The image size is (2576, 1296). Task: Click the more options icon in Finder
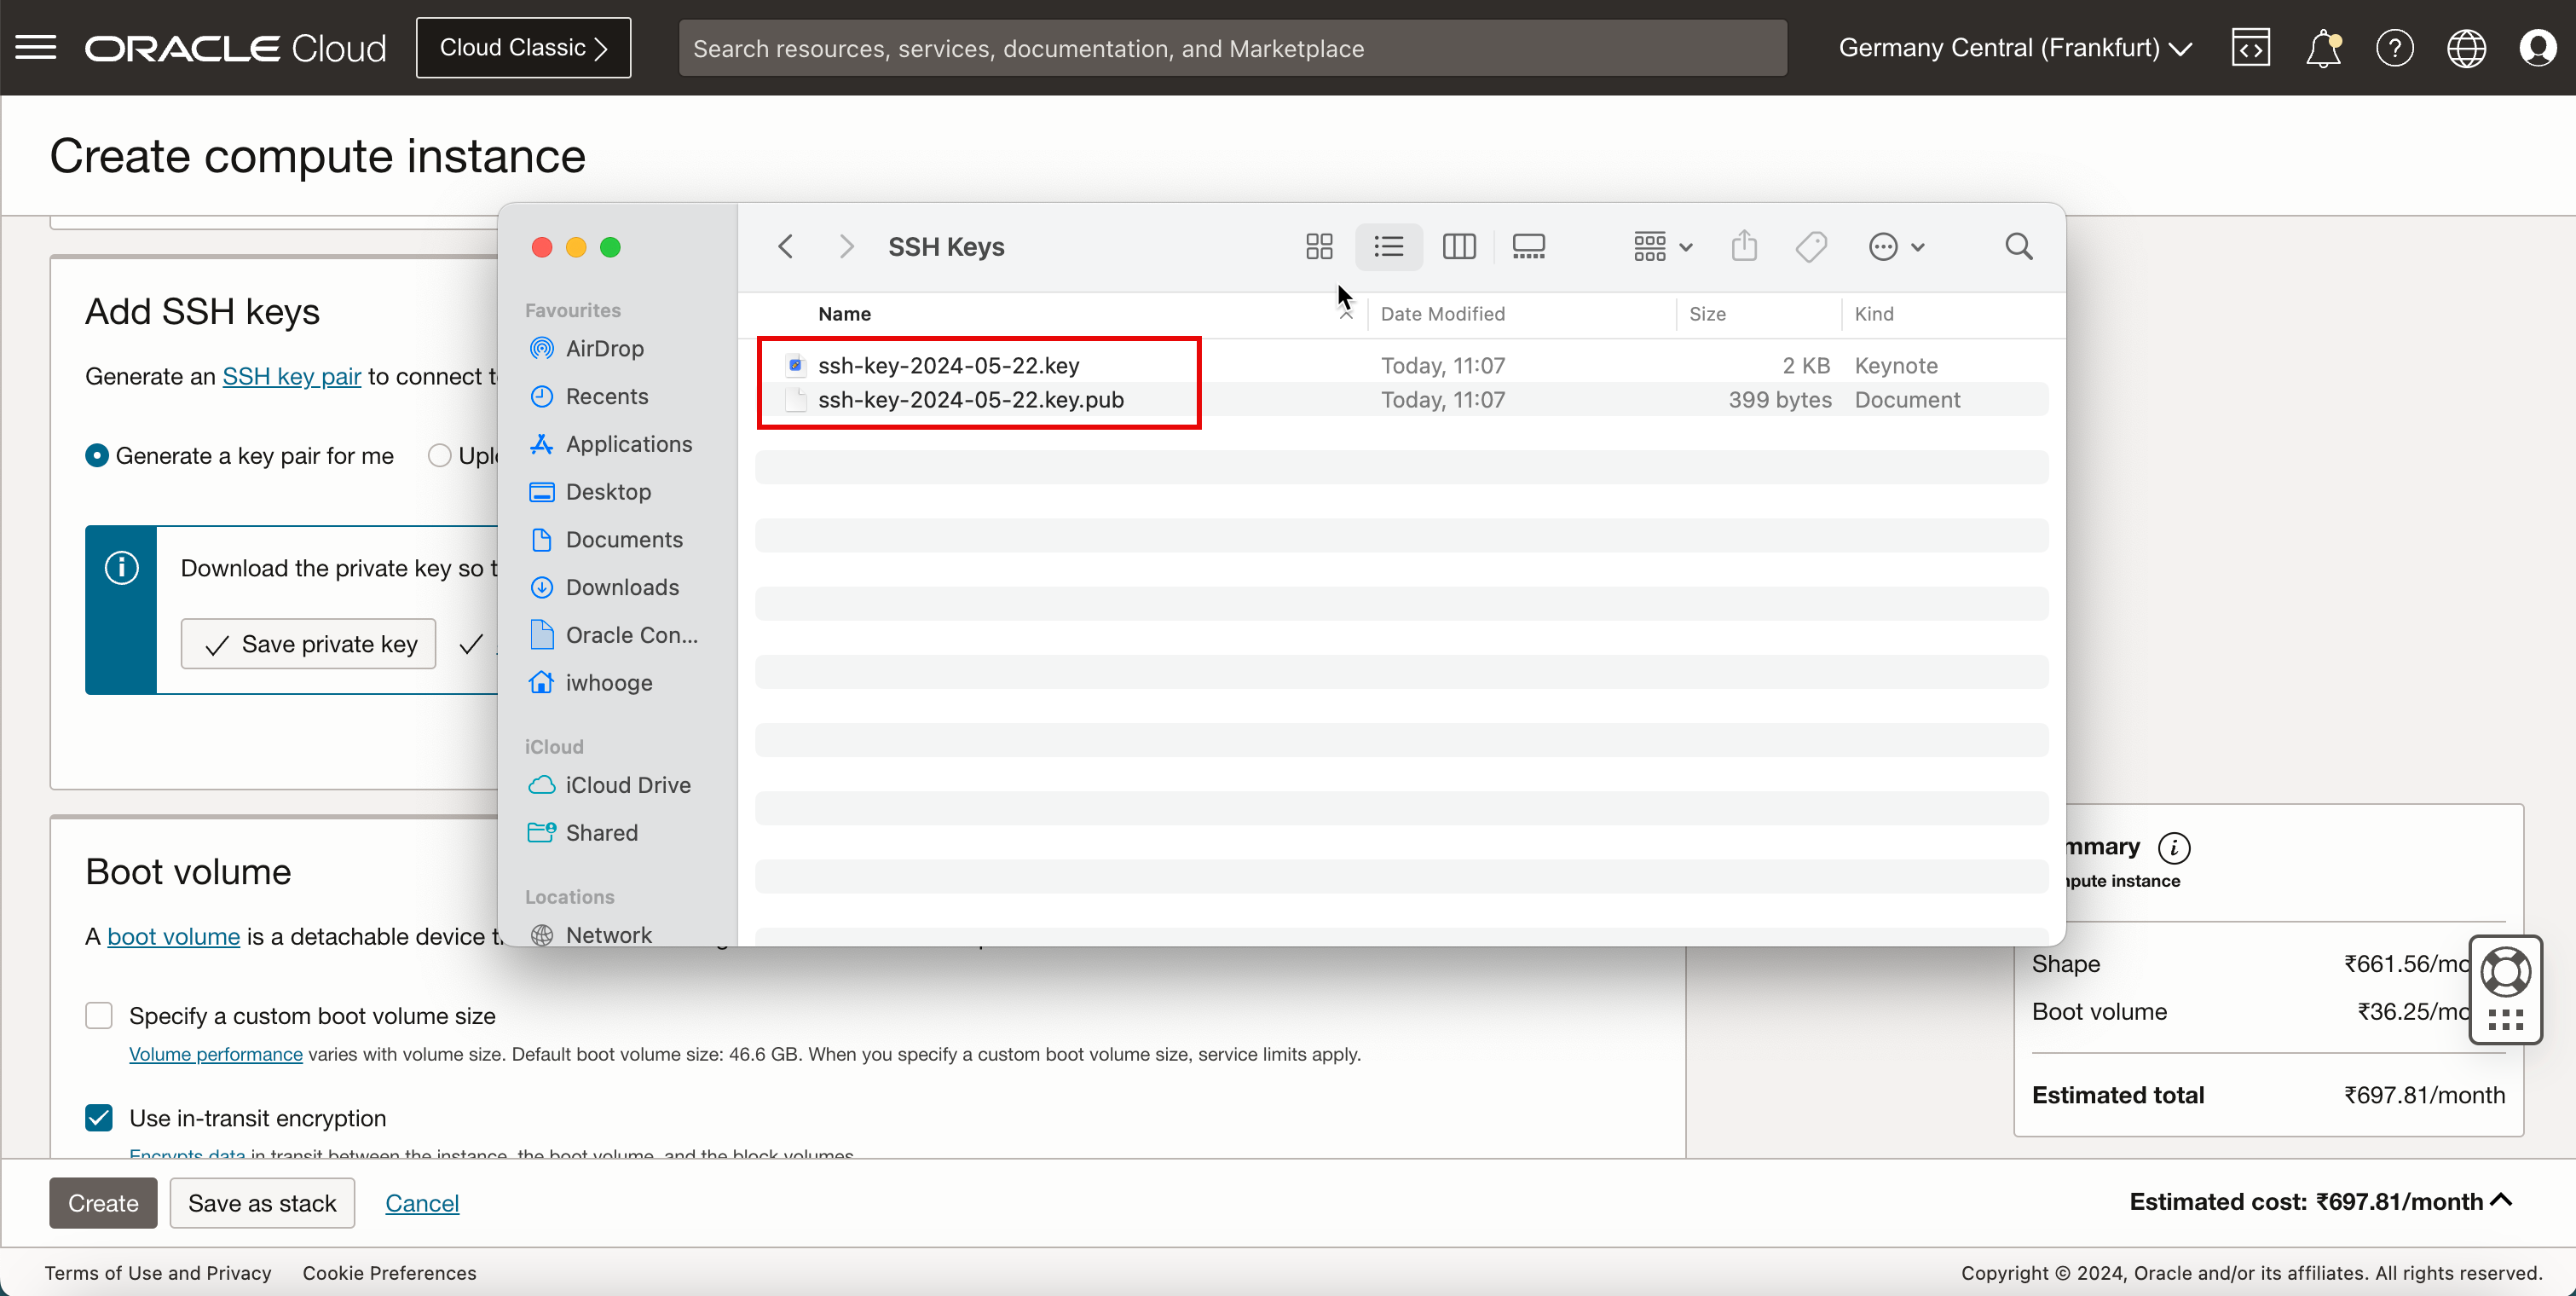click(x=1884, y=246)
